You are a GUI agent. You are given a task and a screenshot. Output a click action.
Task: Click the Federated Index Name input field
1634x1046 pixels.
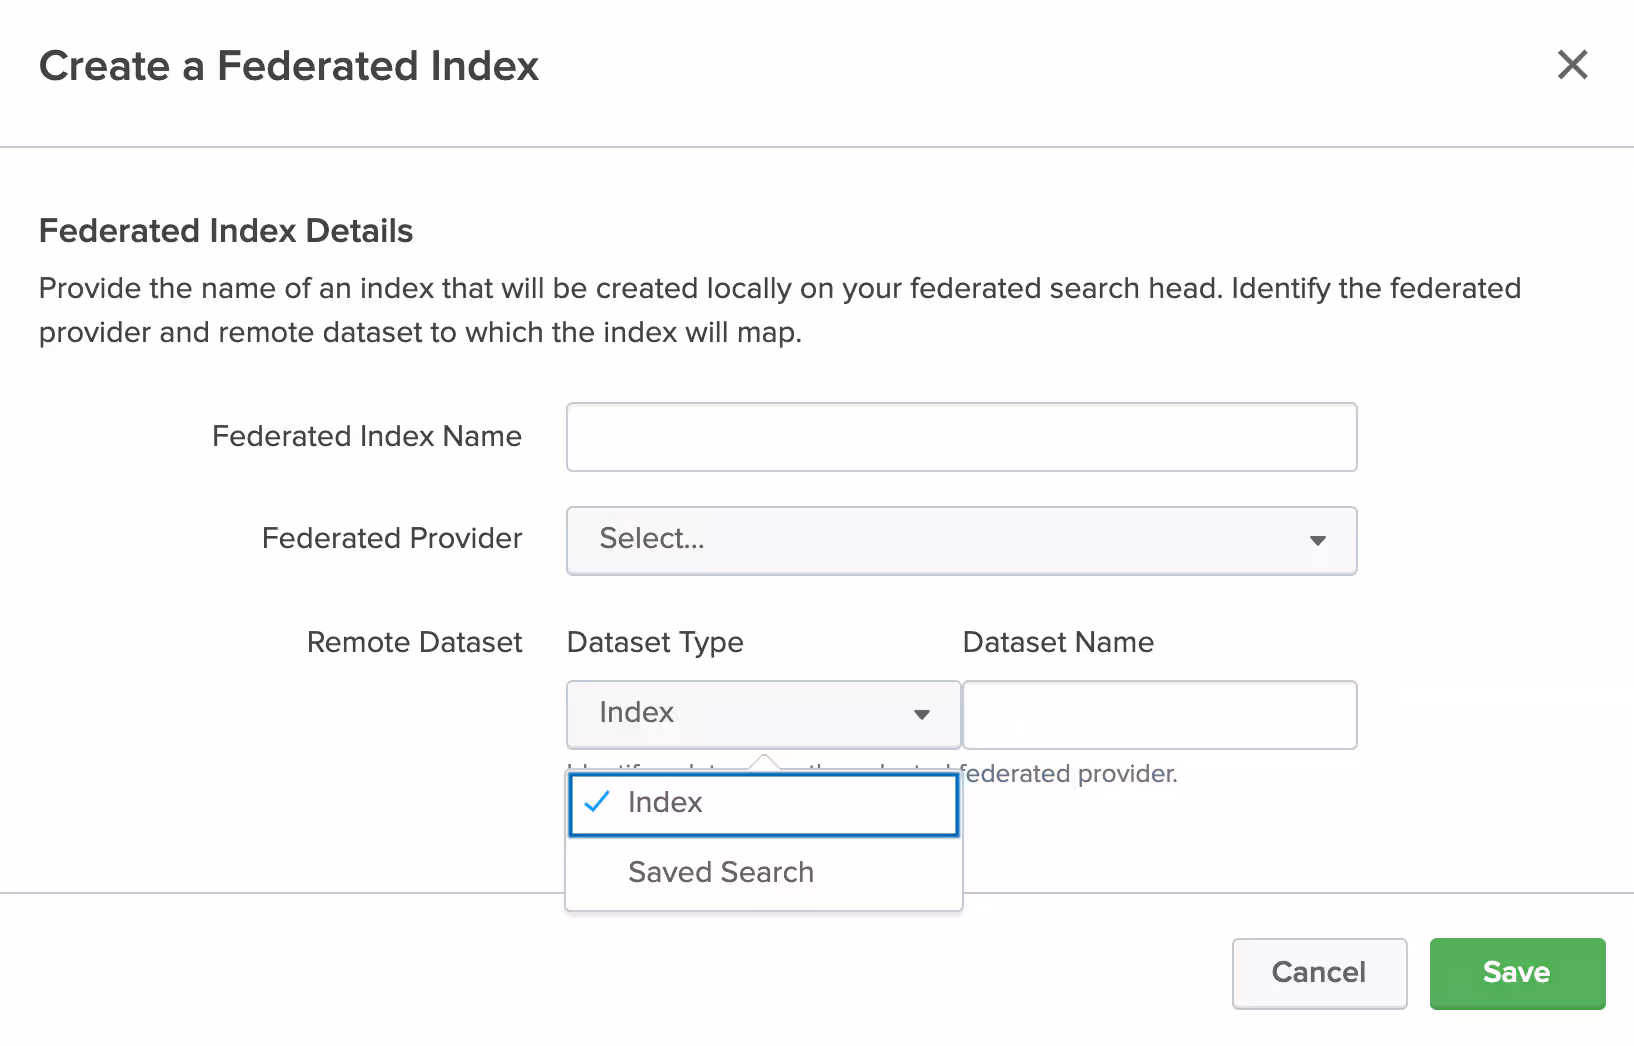960,437
